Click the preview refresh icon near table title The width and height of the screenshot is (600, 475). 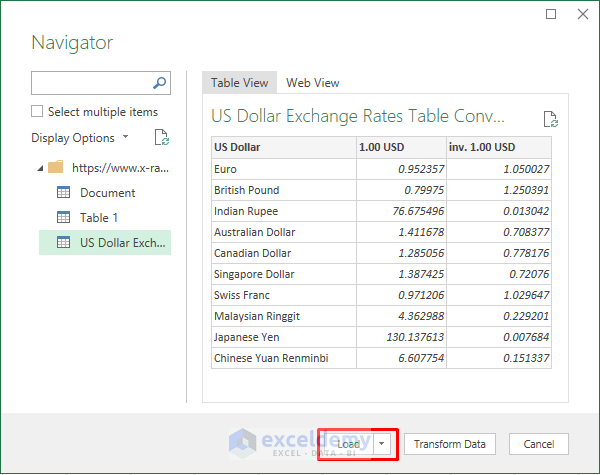551,119
